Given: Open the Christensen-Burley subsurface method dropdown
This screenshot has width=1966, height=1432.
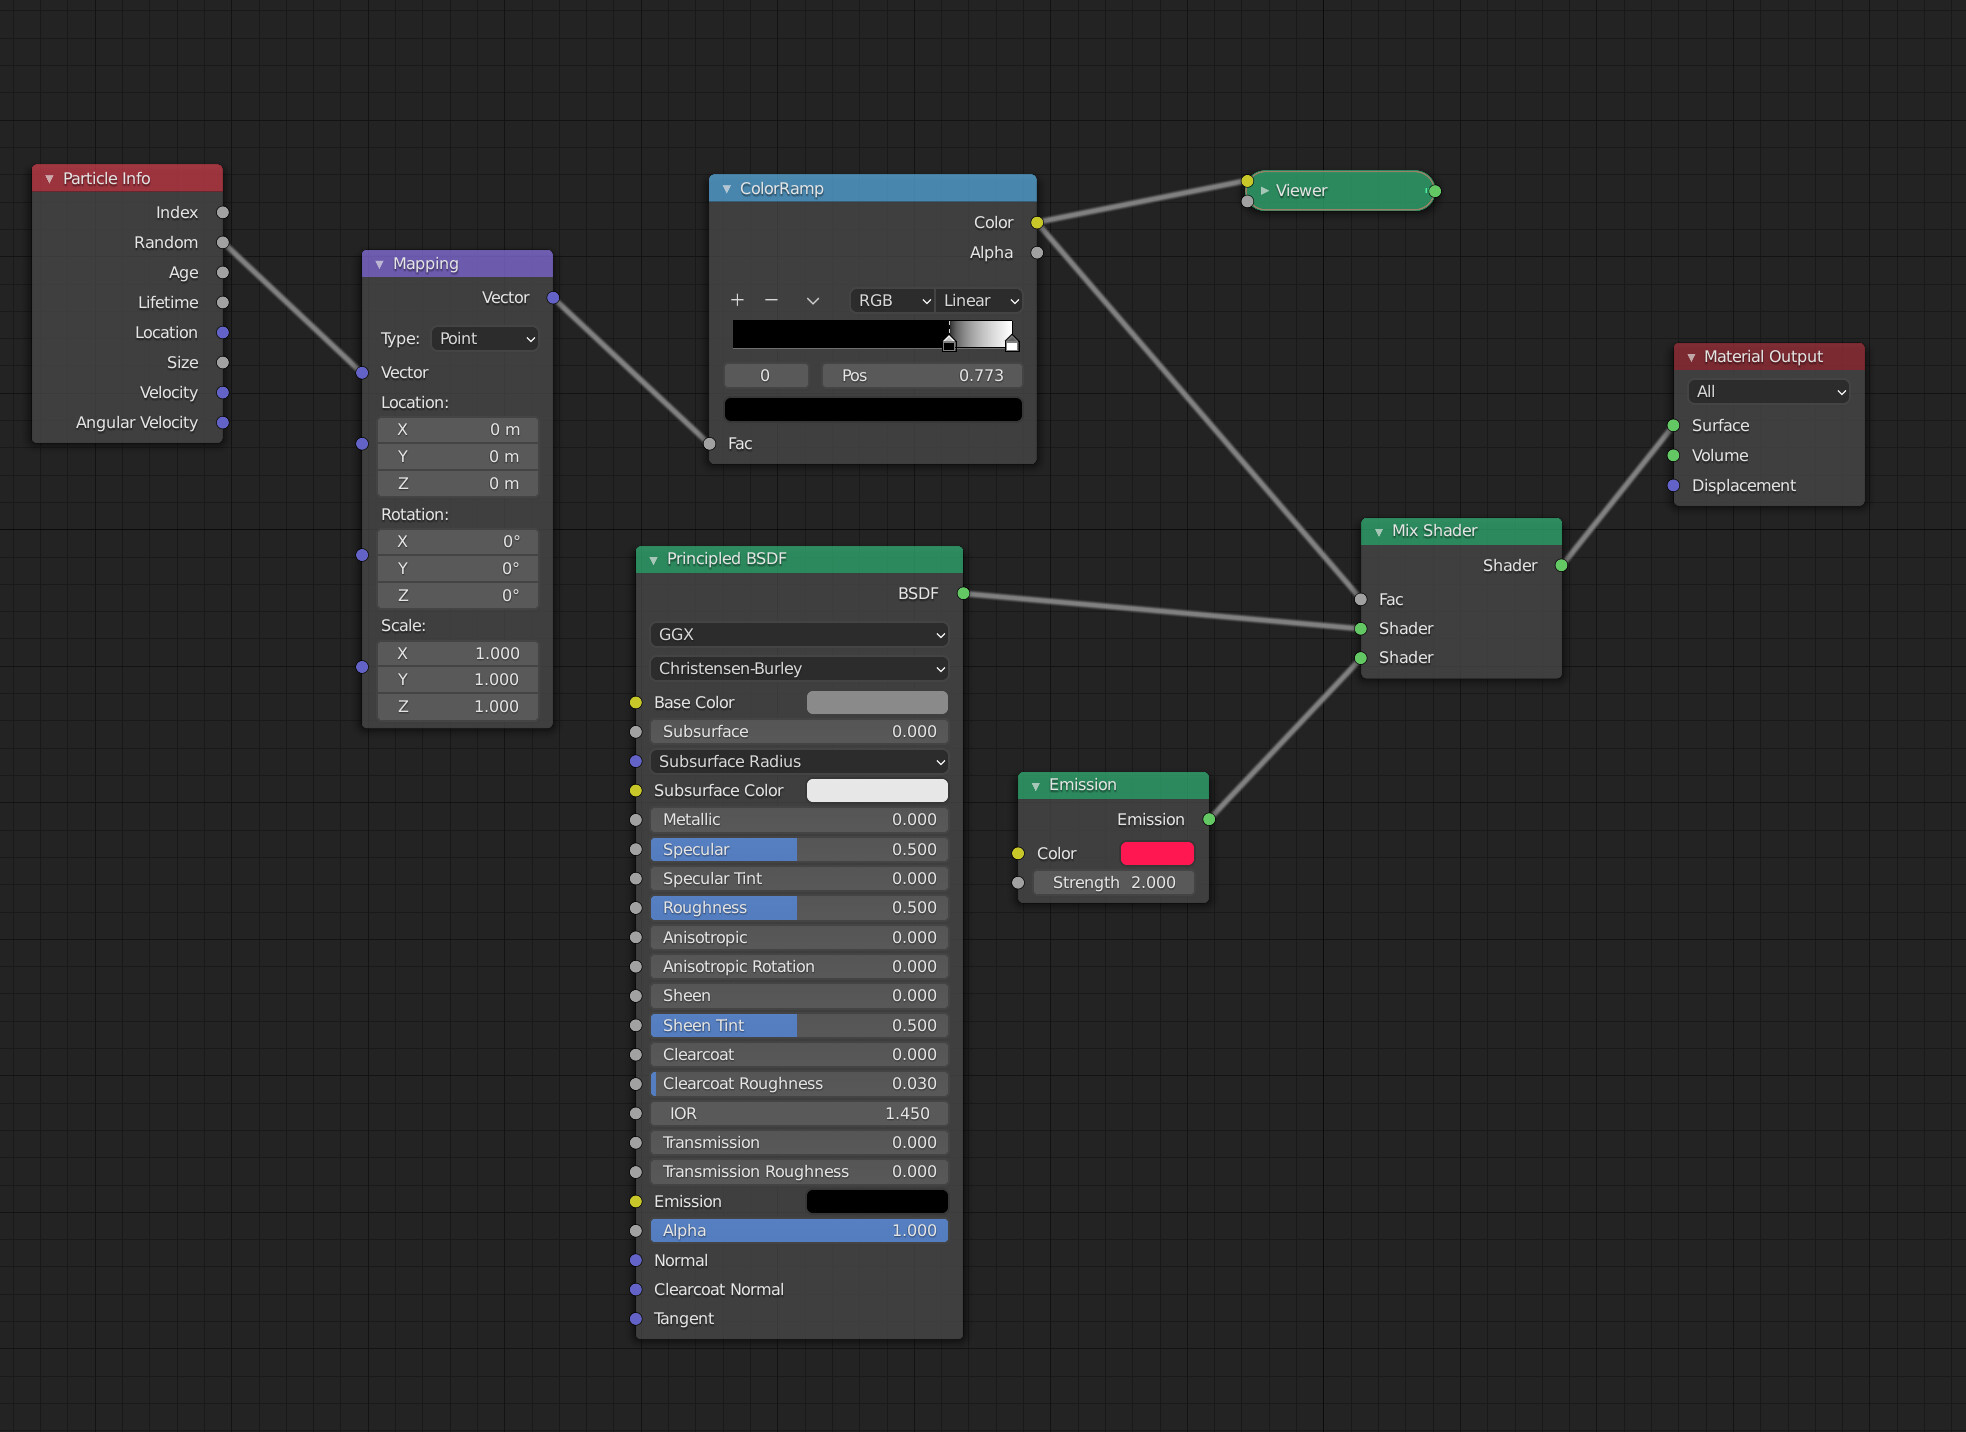Looking at the screenshot, I should (x=798, y=668).
